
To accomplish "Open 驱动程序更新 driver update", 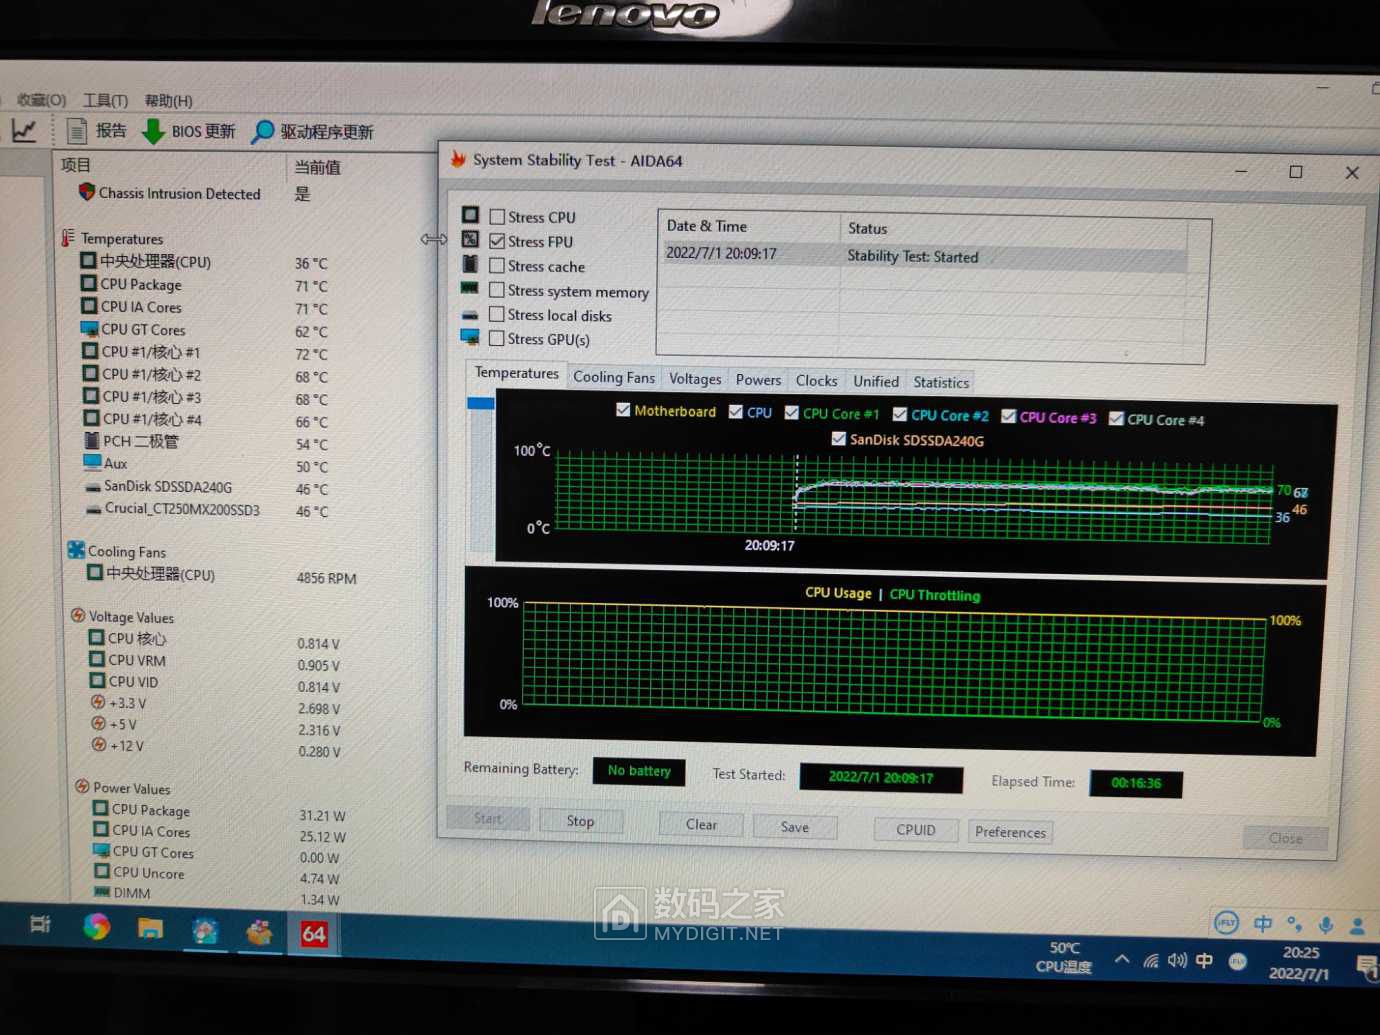I will point(312,132).
